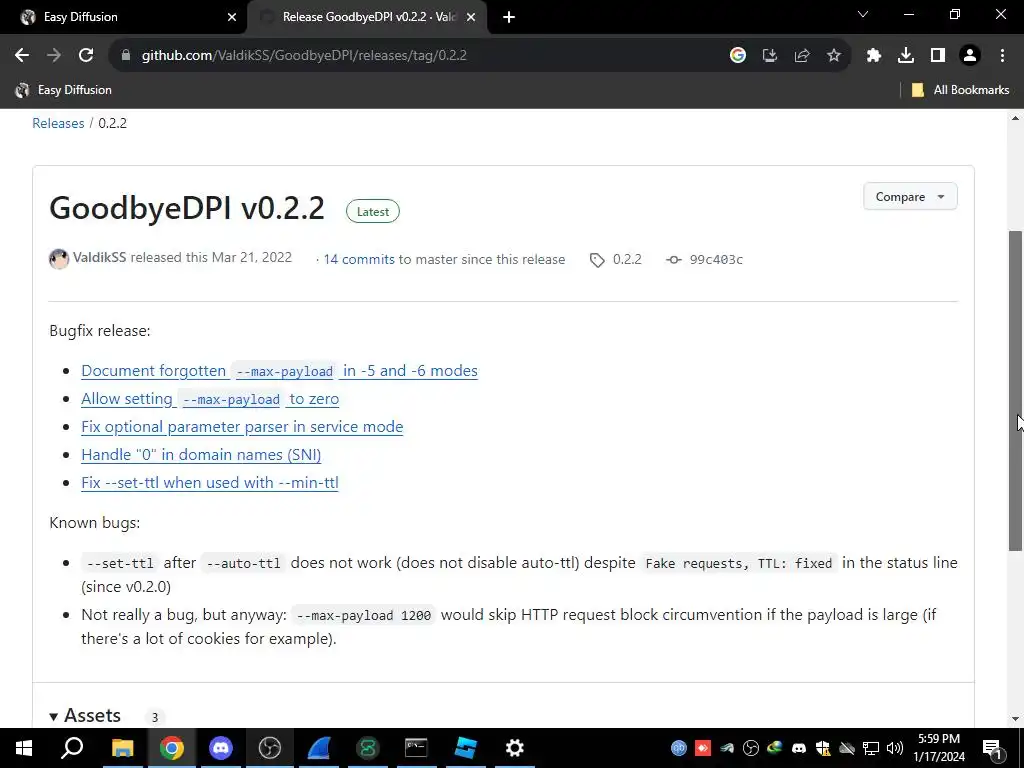This screenshot has height=768, width=1024.
Task: Open the volume speaker tray icon
Action: (895, 748)
